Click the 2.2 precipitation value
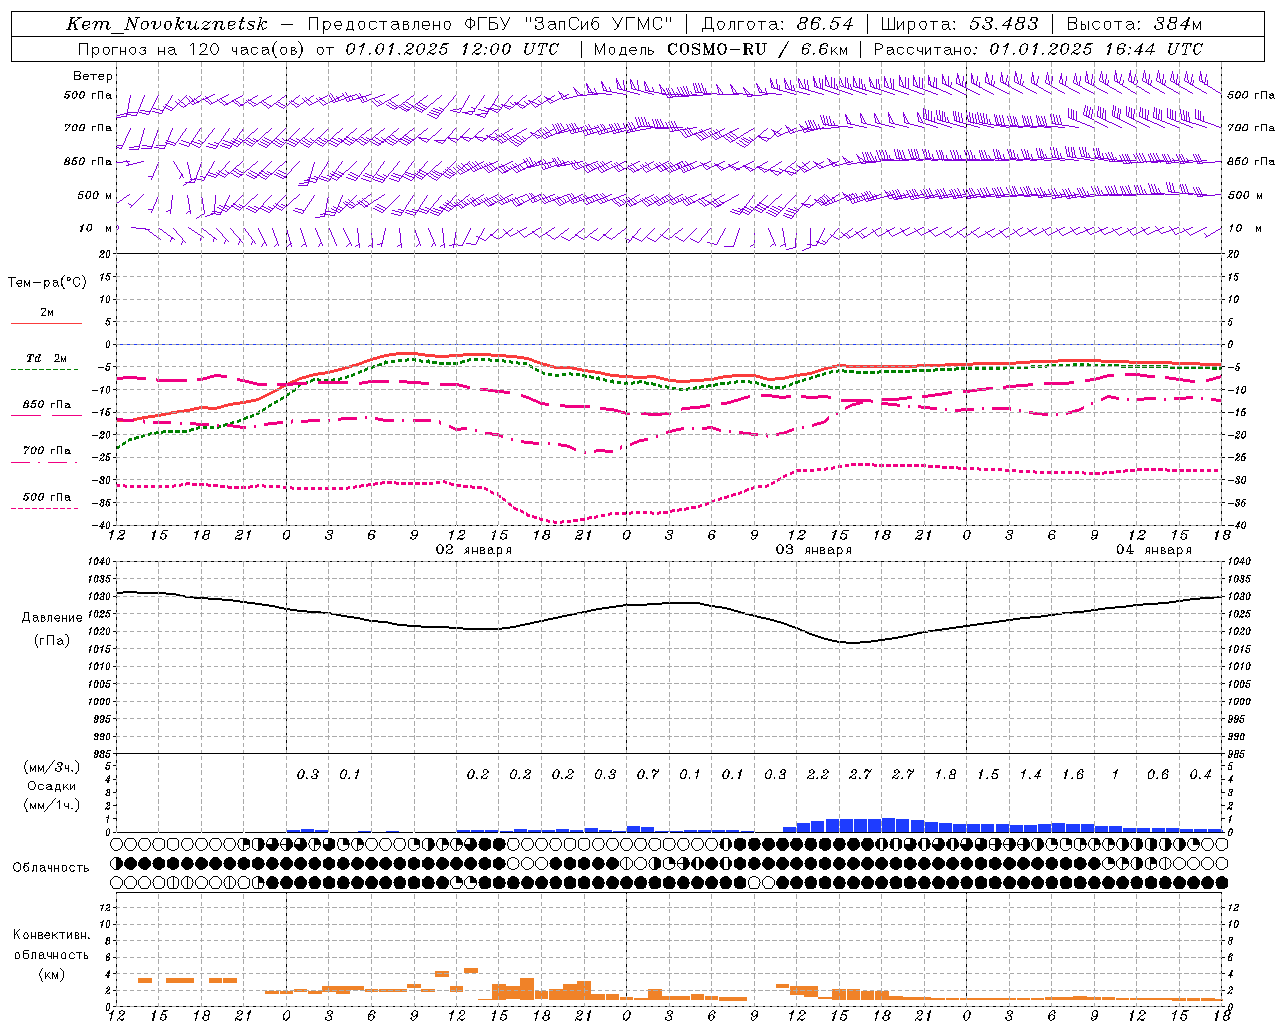The image size is (1280, 1024). (818, 774)
